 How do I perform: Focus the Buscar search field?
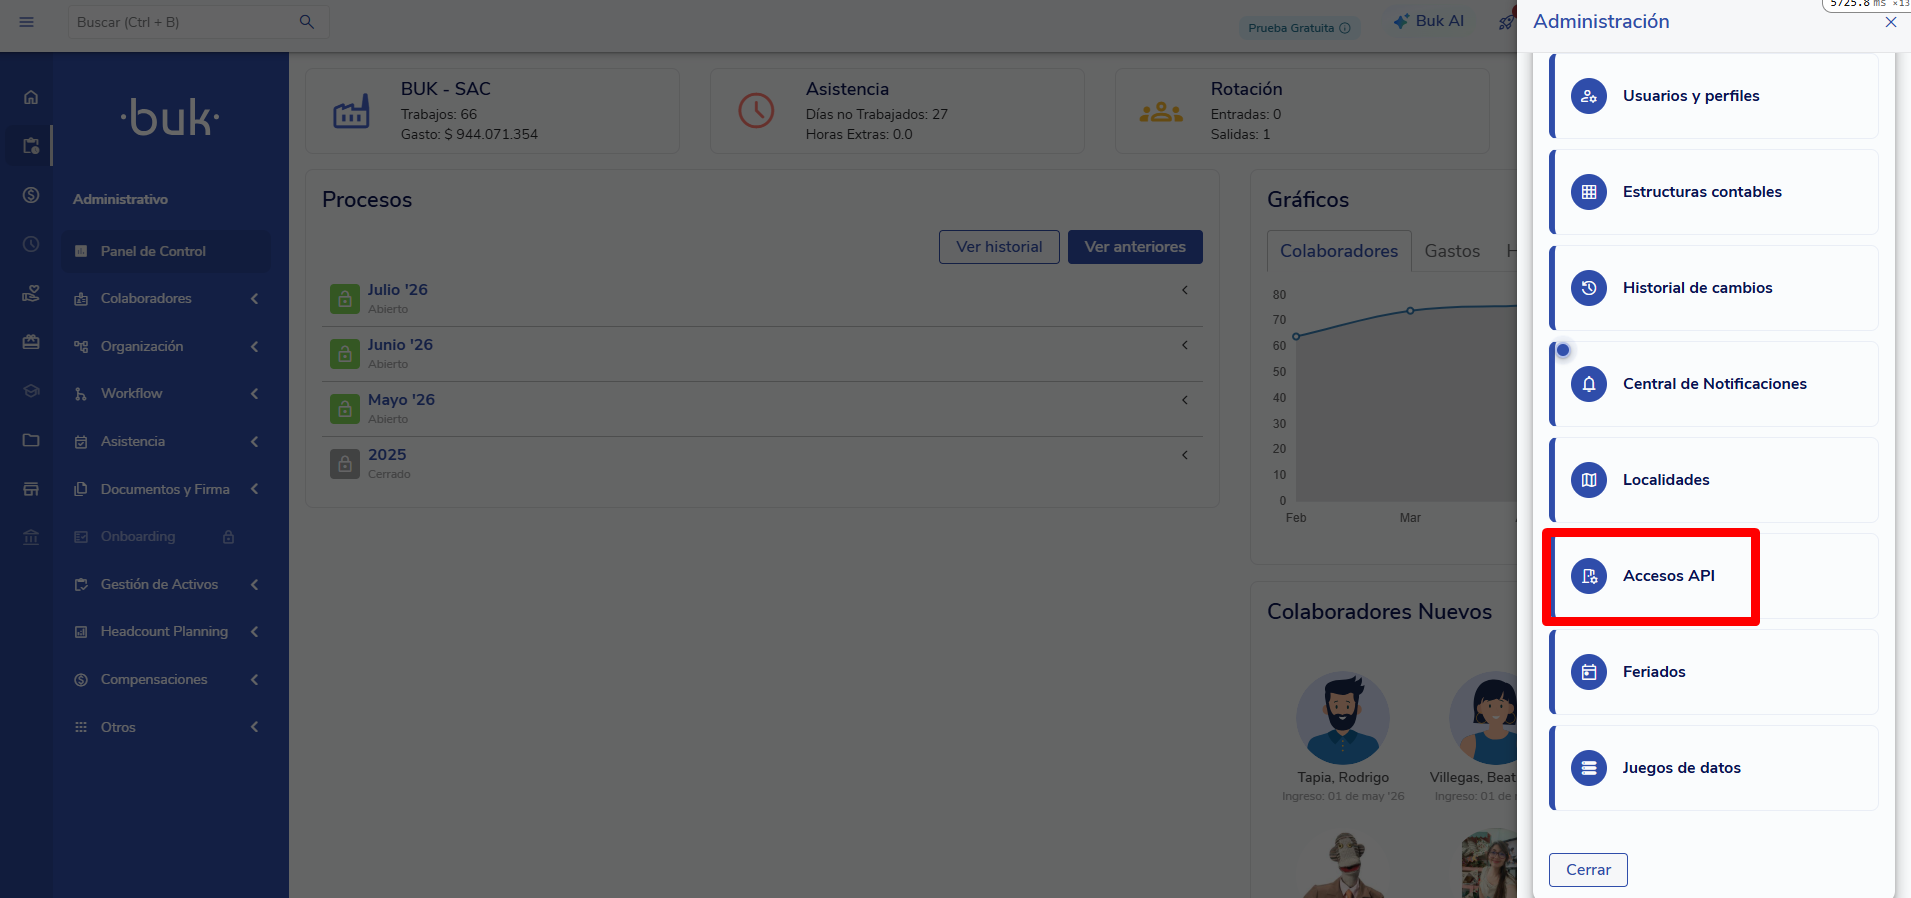pos(198,22)
